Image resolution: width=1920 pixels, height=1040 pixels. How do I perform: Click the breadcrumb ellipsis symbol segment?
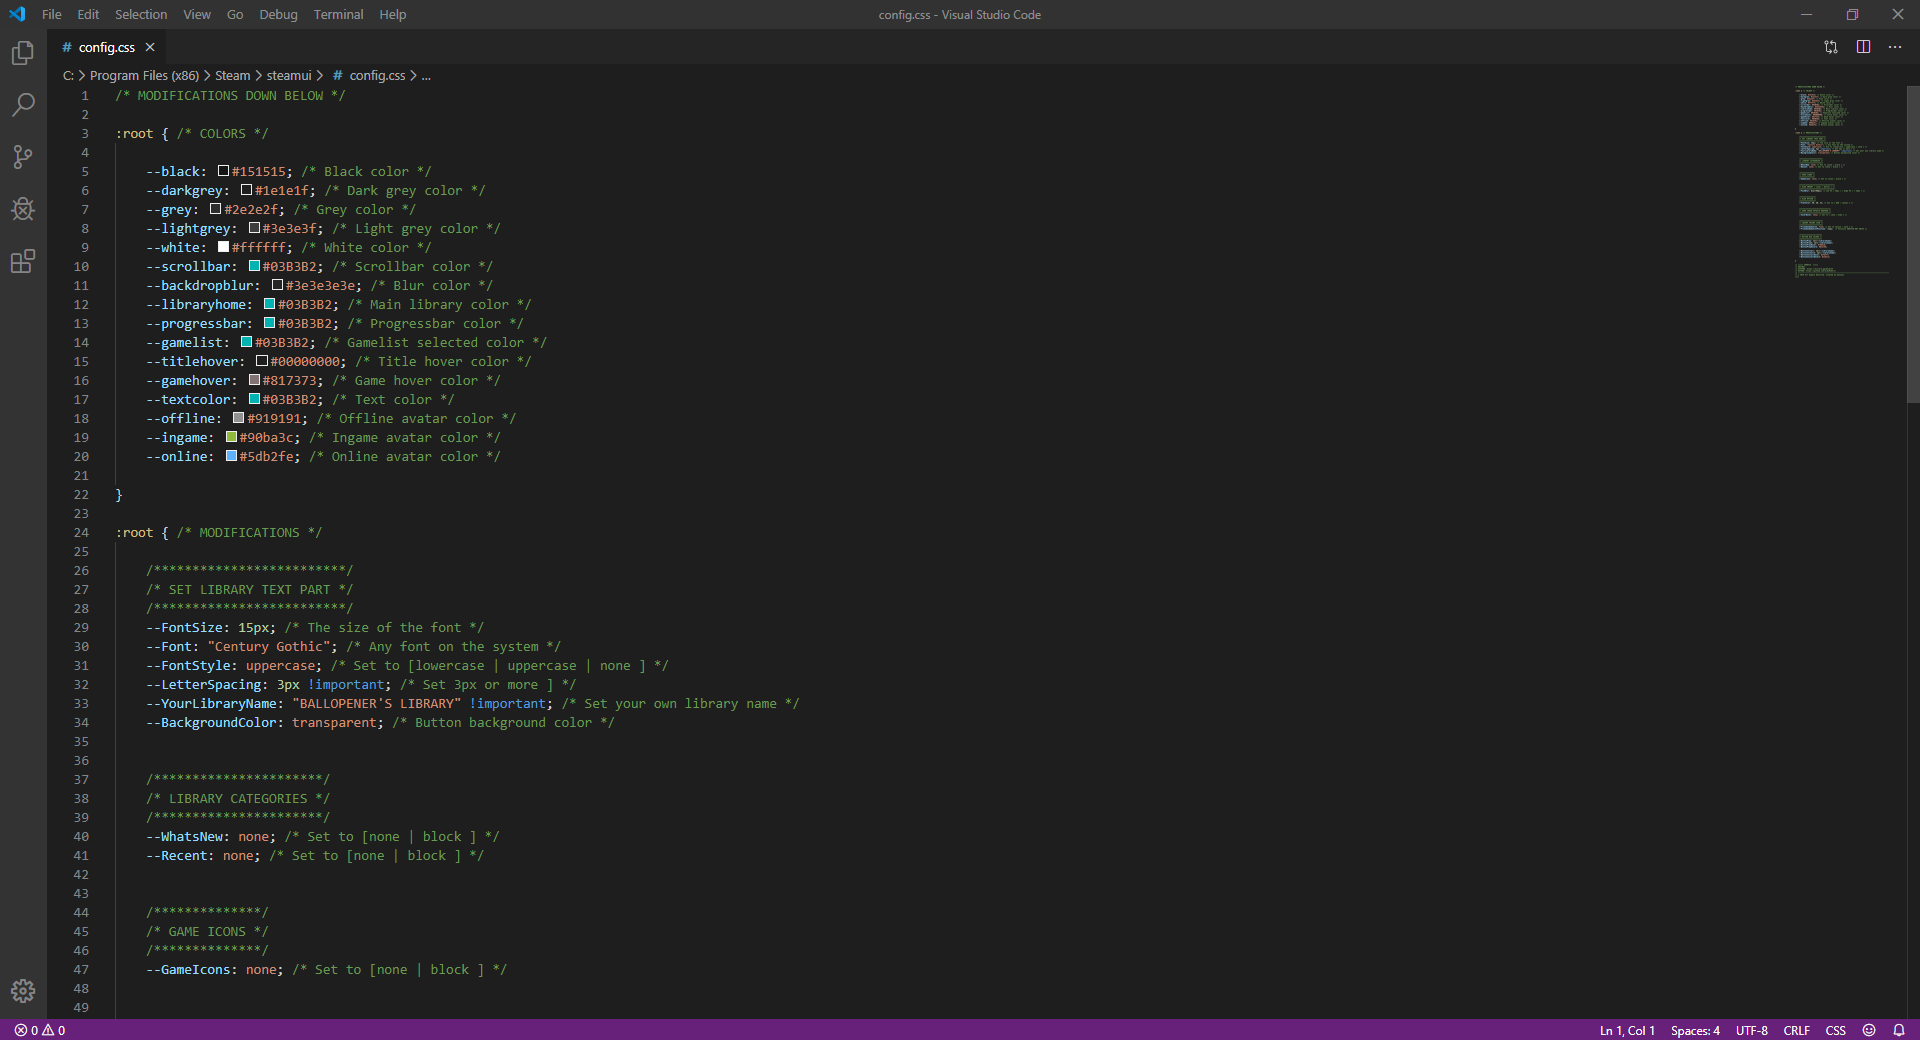[426, 76]
